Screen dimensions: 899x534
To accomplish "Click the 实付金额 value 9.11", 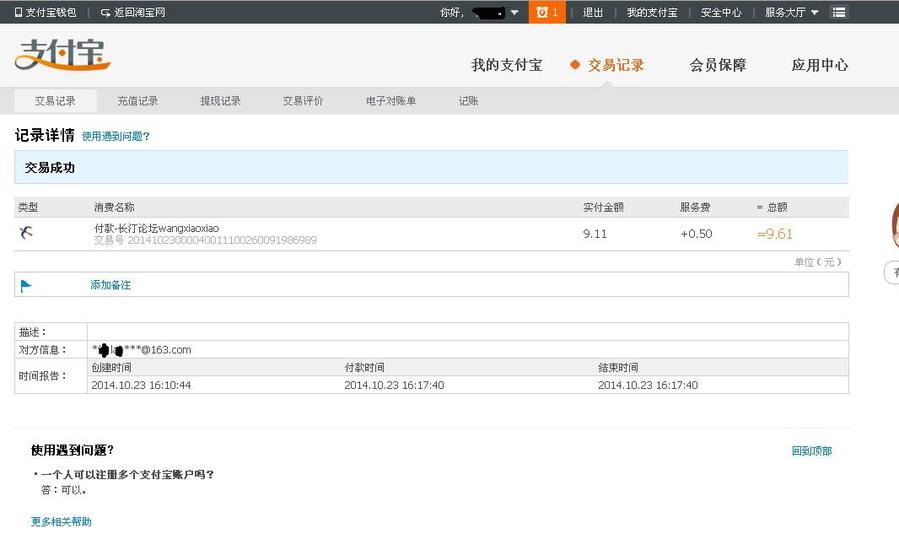I will [x=595, y=233].
